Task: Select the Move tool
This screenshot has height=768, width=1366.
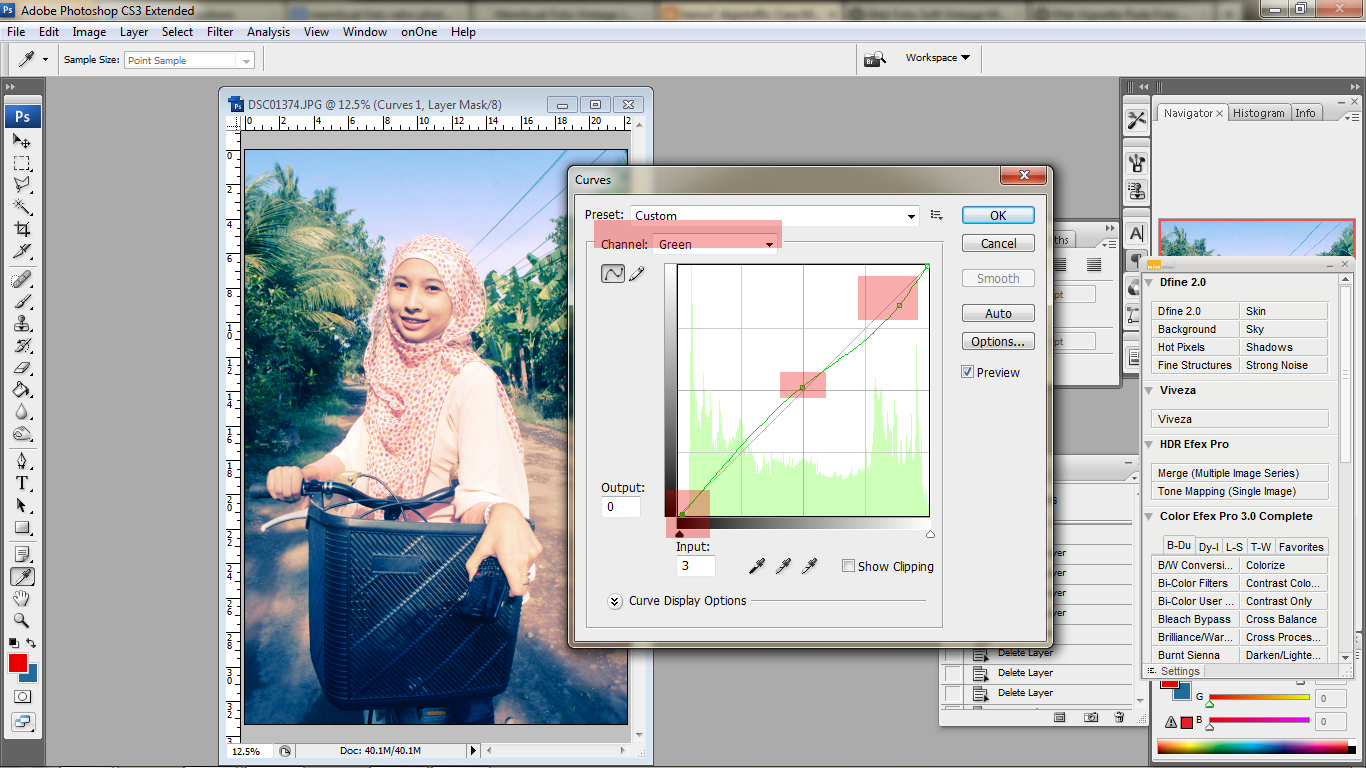Action: pos(22,141)
